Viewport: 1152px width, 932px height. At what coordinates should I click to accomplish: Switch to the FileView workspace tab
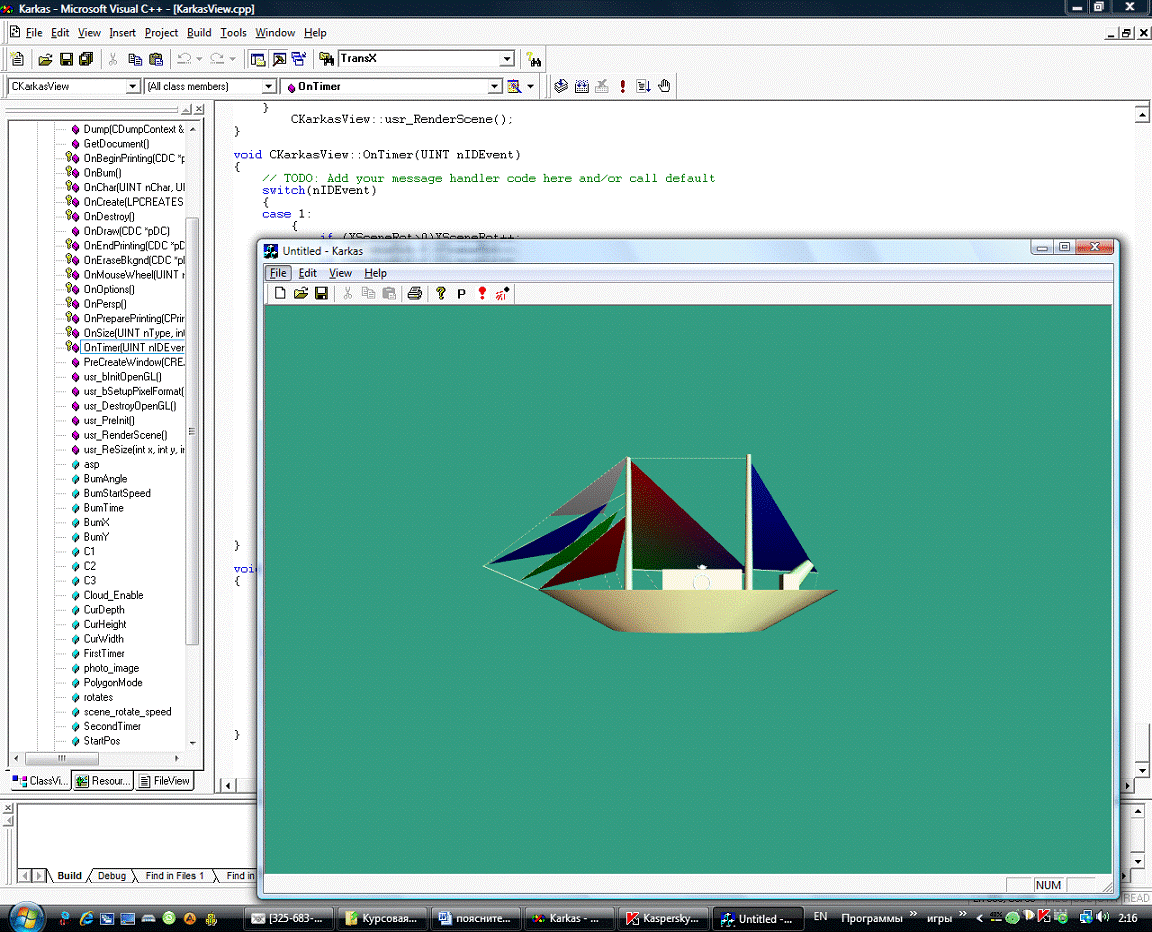(164, 781)
